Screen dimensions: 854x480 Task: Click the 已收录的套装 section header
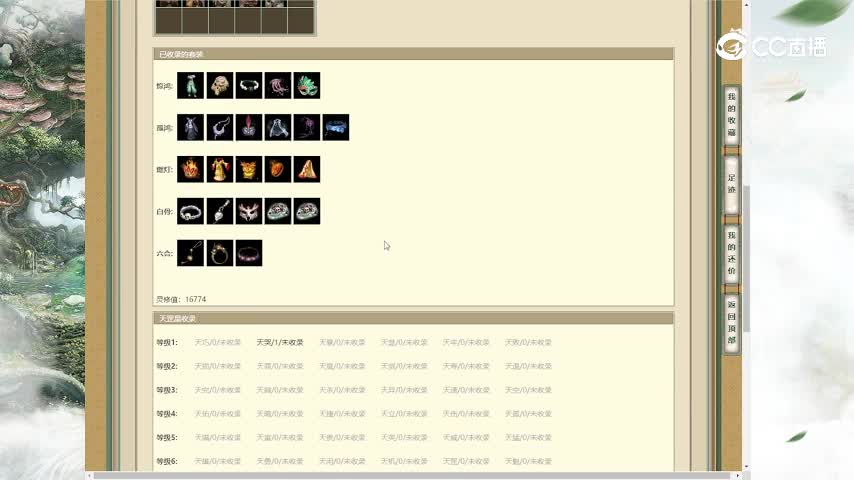tap(413, 54)
